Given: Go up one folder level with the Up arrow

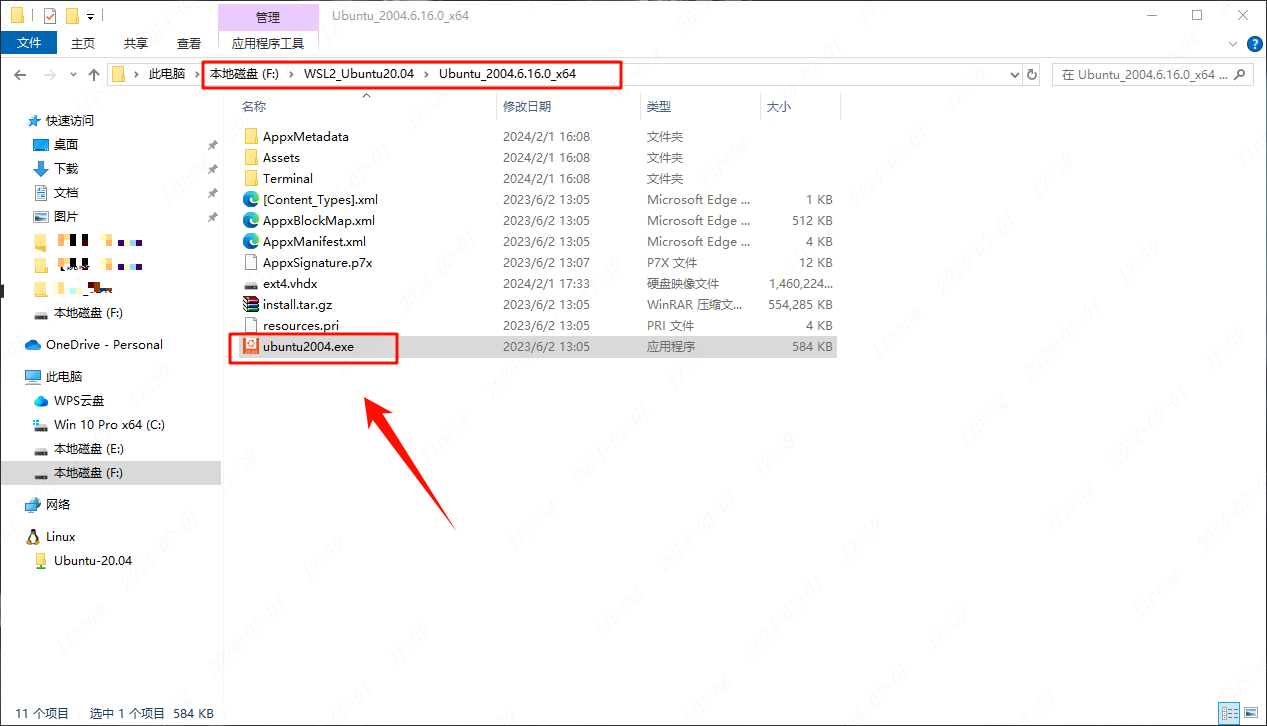Looking at the screenshot, I should 94,75.
